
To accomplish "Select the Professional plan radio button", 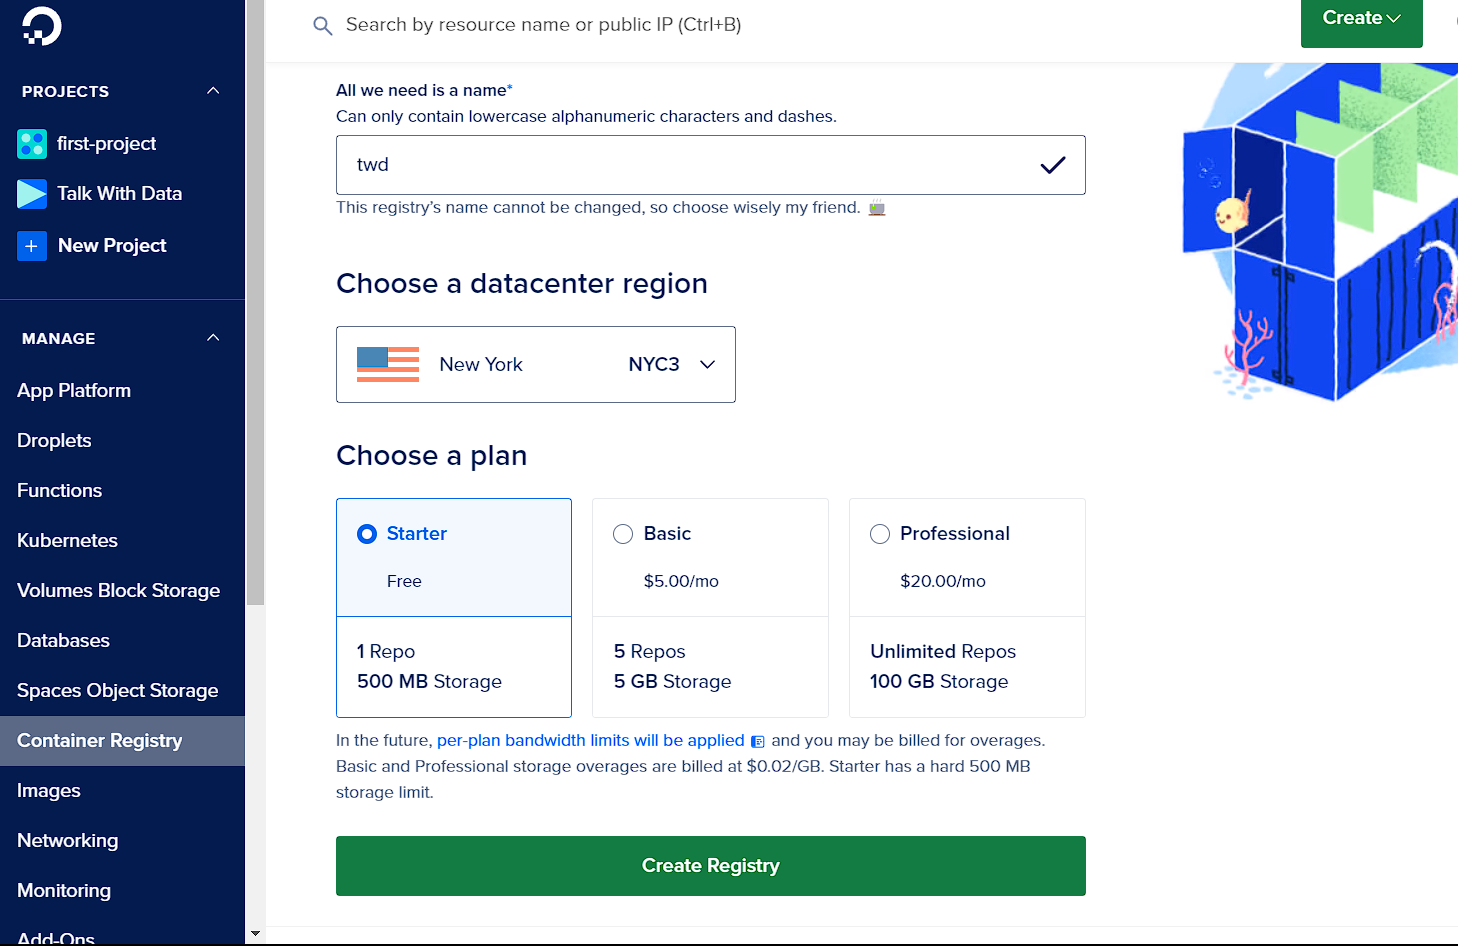I will (x=880, y=534).
